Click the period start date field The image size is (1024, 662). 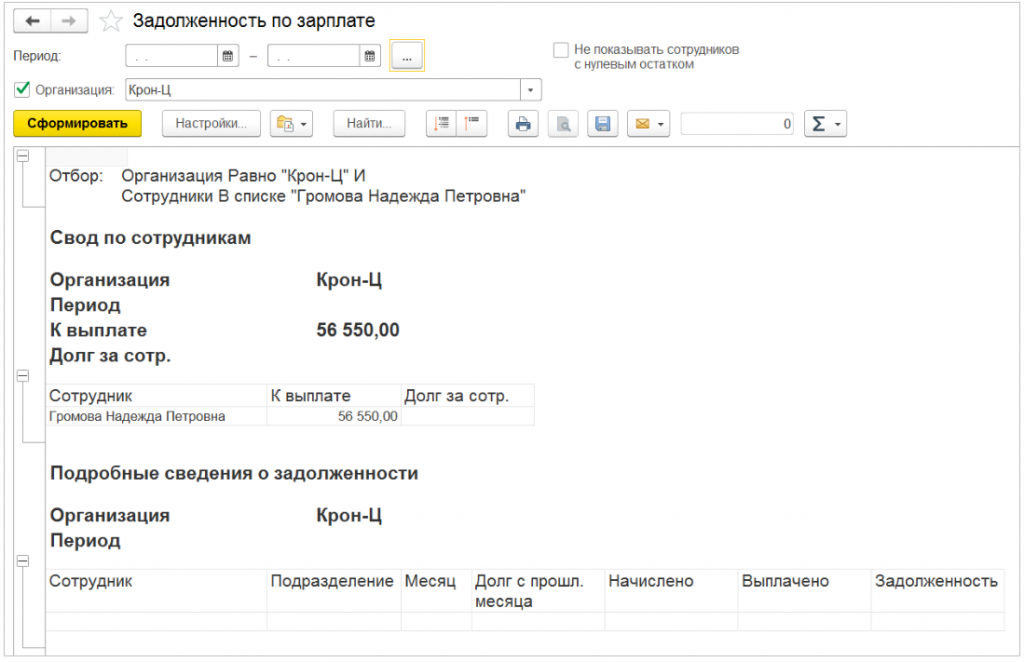(x=171, y=57)
